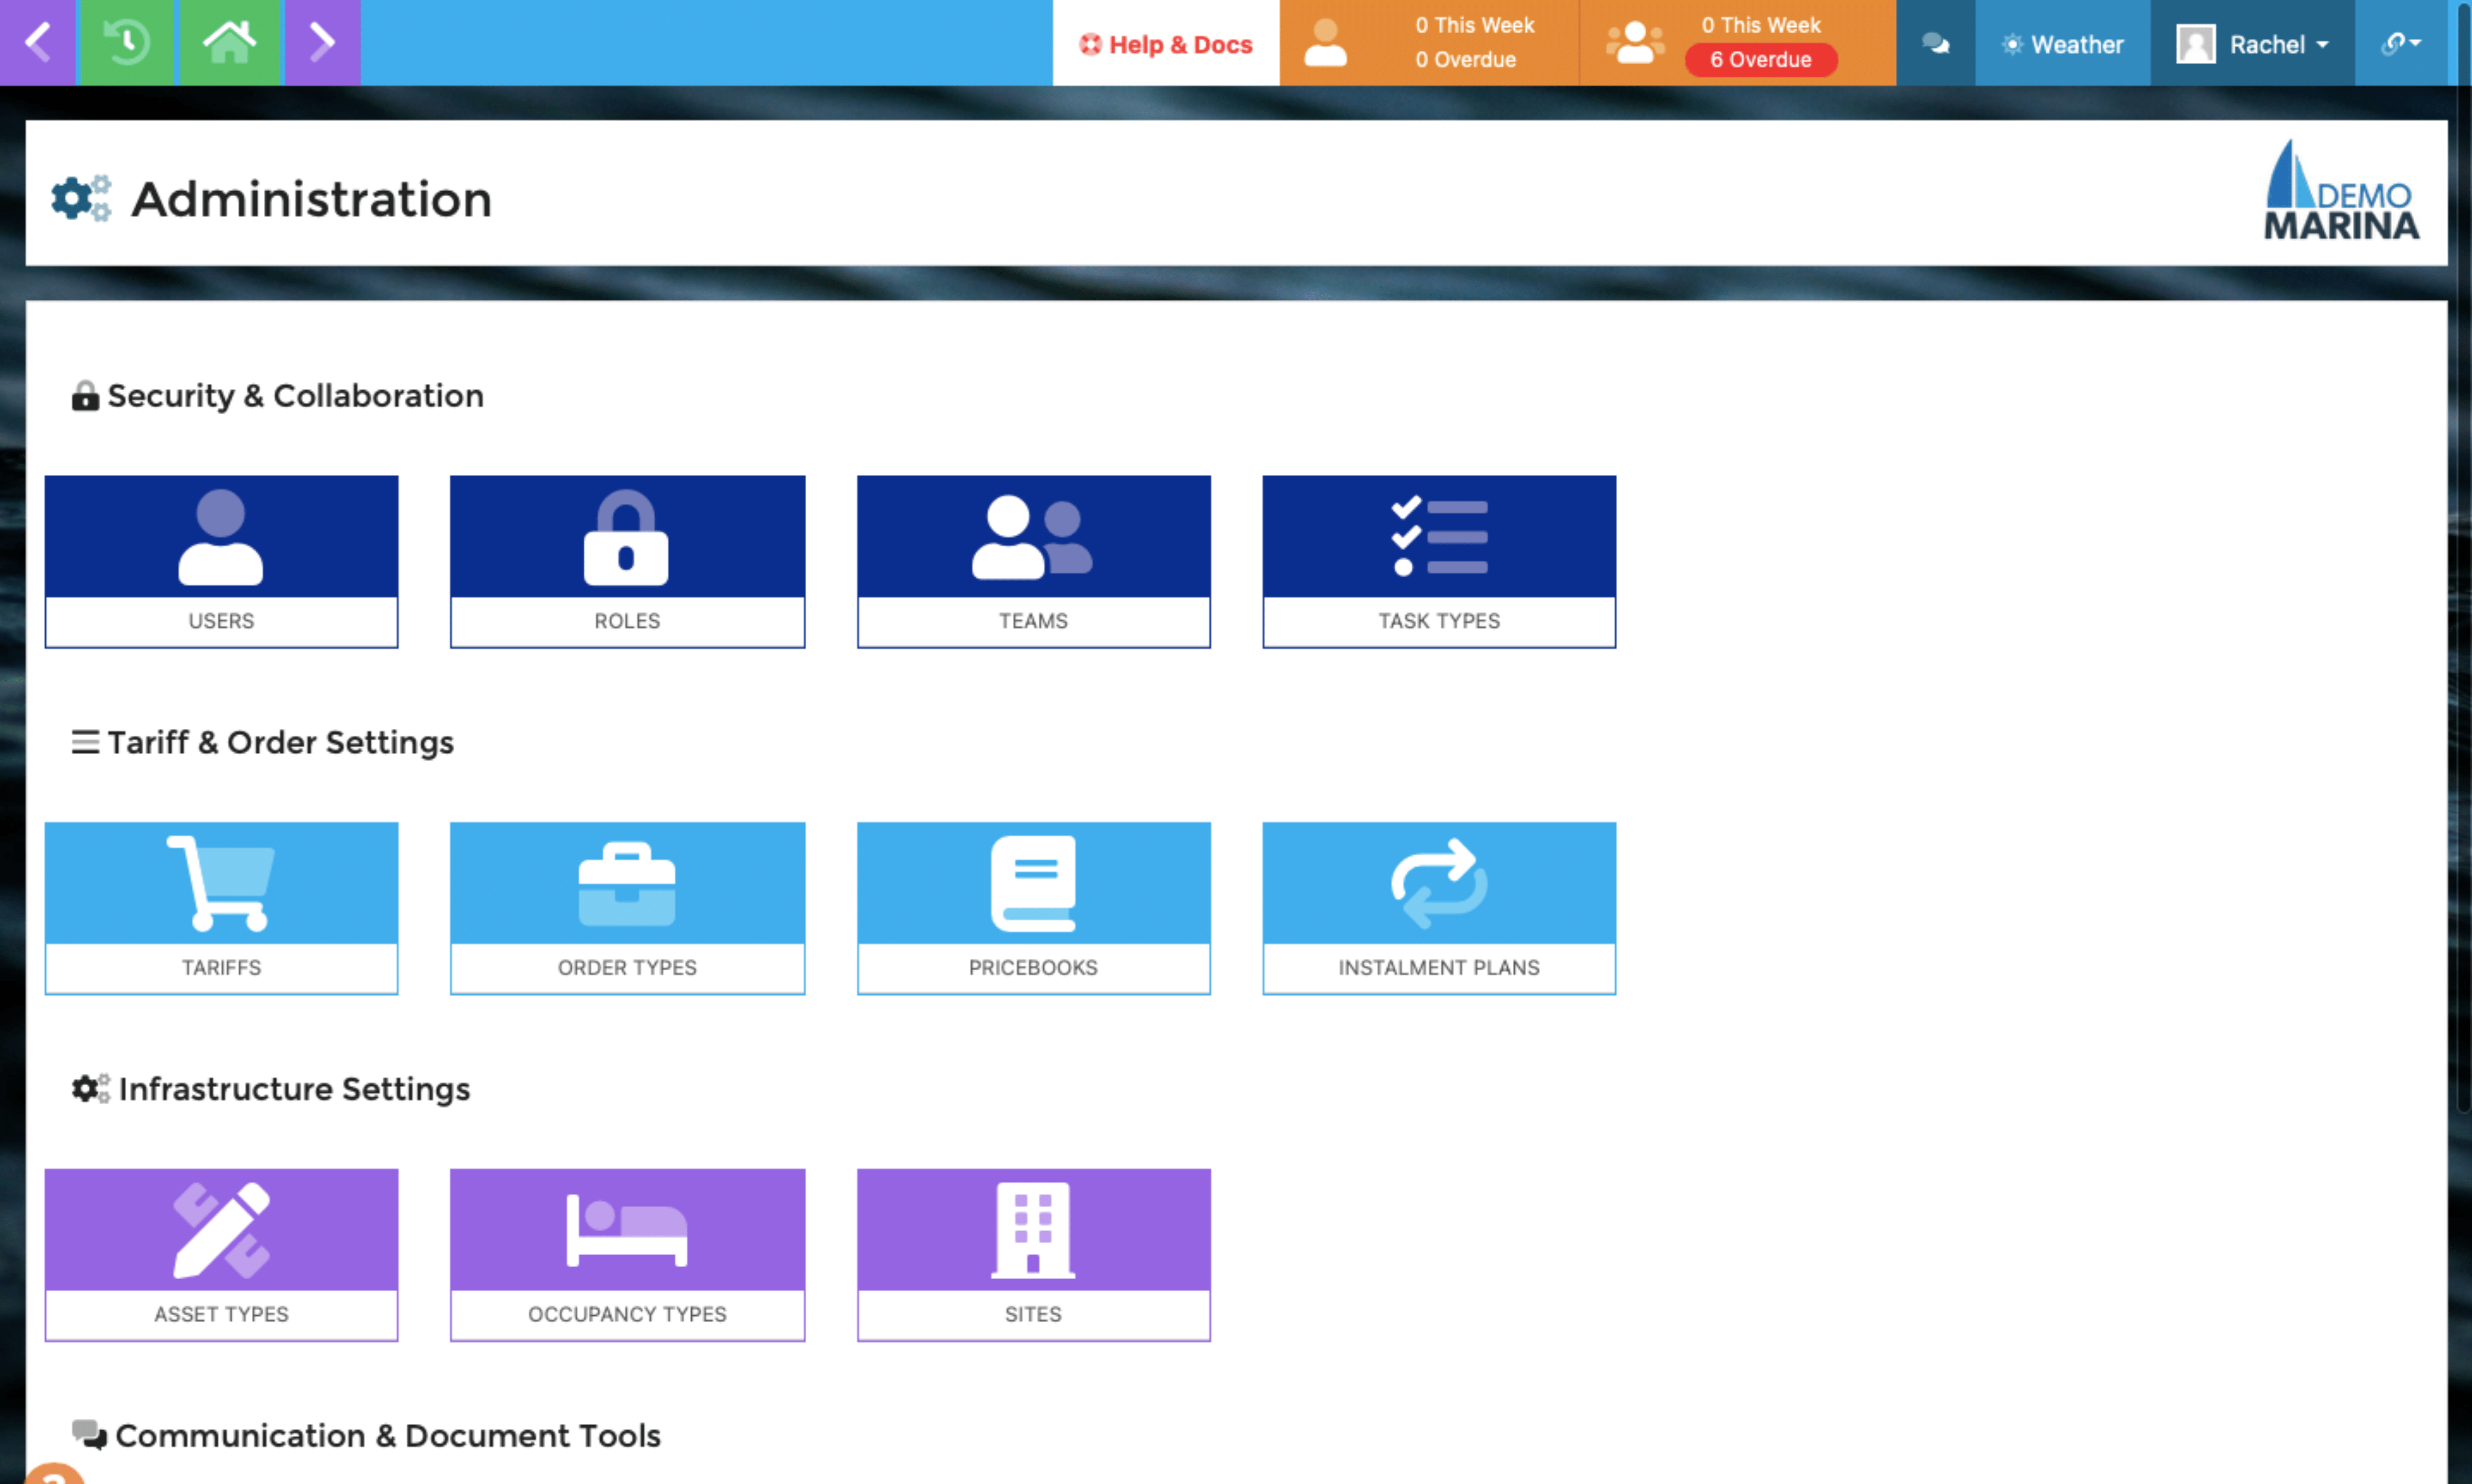Open the chat messages icon in the toolbar

1936,42
